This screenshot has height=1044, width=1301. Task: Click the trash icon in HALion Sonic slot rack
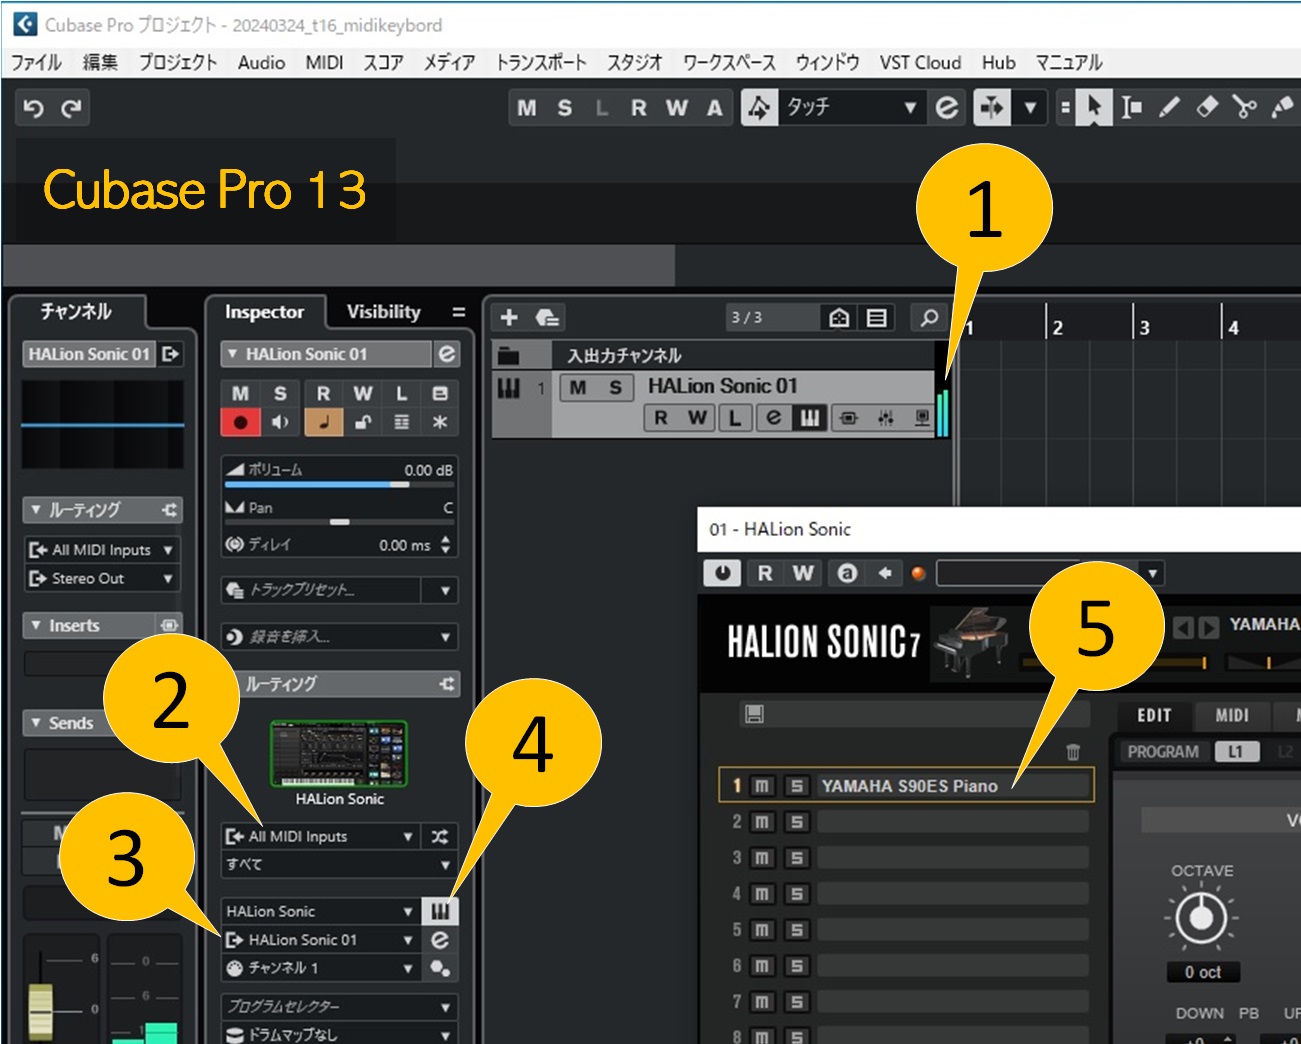(1073, 752)
